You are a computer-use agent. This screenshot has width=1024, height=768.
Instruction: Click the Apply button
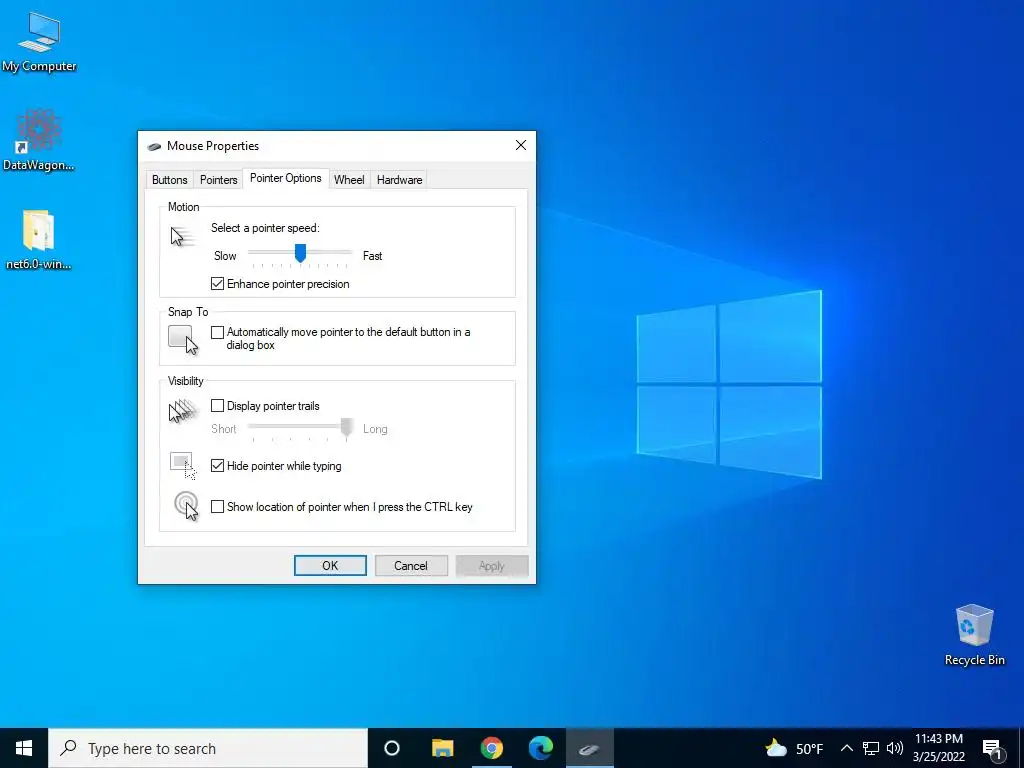click(492, 566)
